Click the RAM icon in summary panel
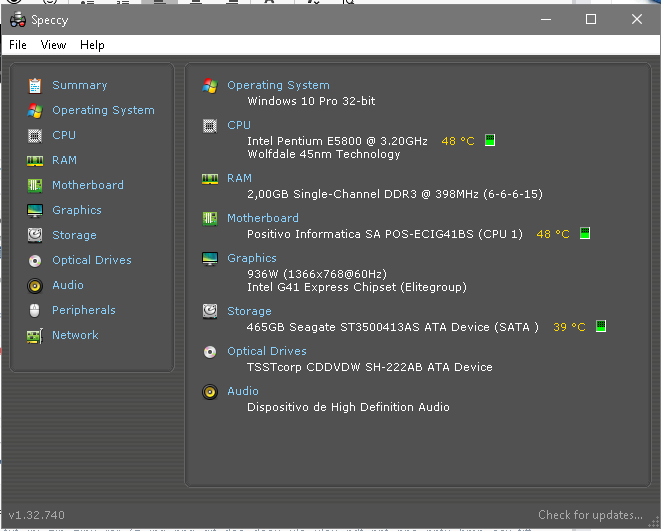Image resolution: width=661 pixels, height=531 pixels. [x=210, y=179]
